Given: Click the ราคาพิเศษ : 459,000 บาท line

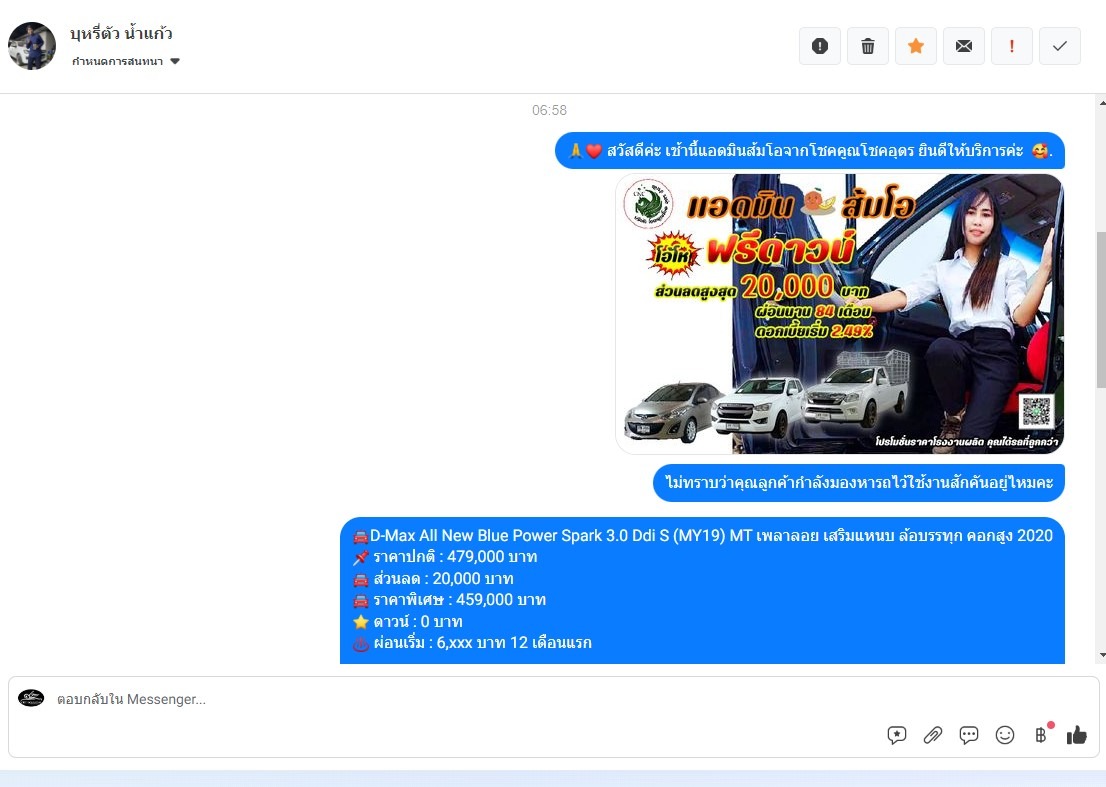Looking at the screenshot, I should tap(449, 600).
